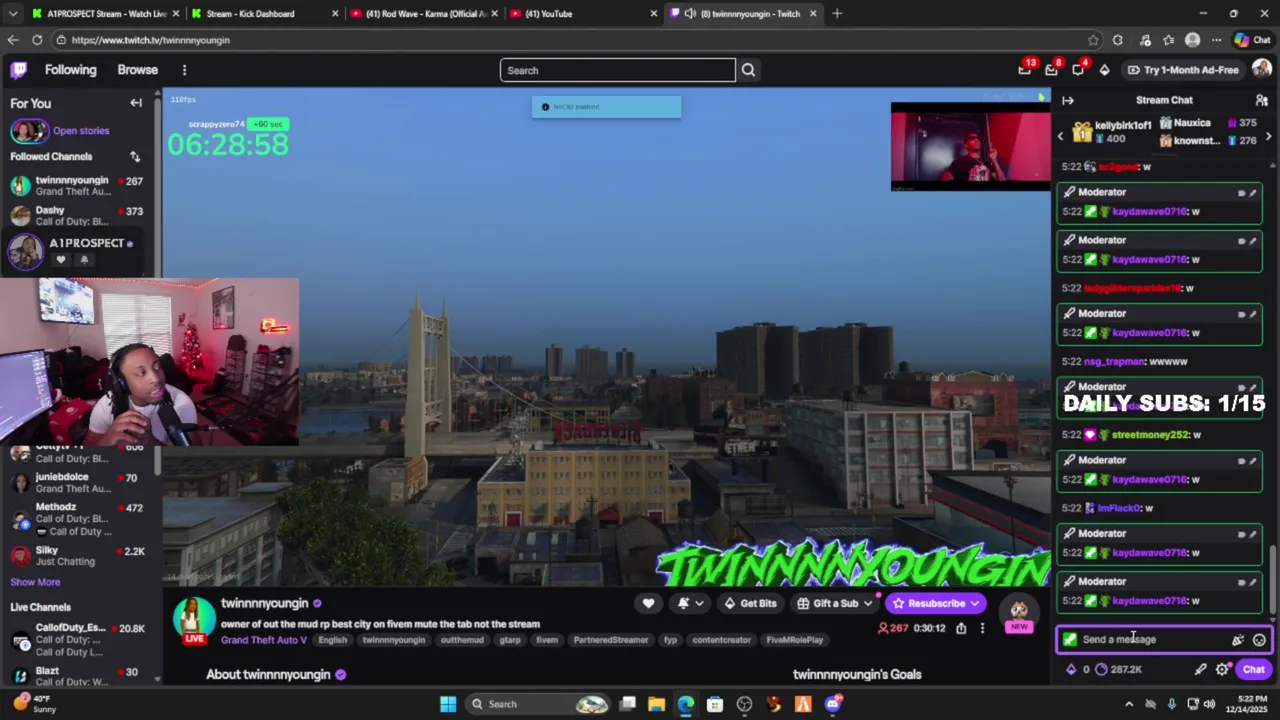
Task: Open the Following page
Action: (70, 70)
